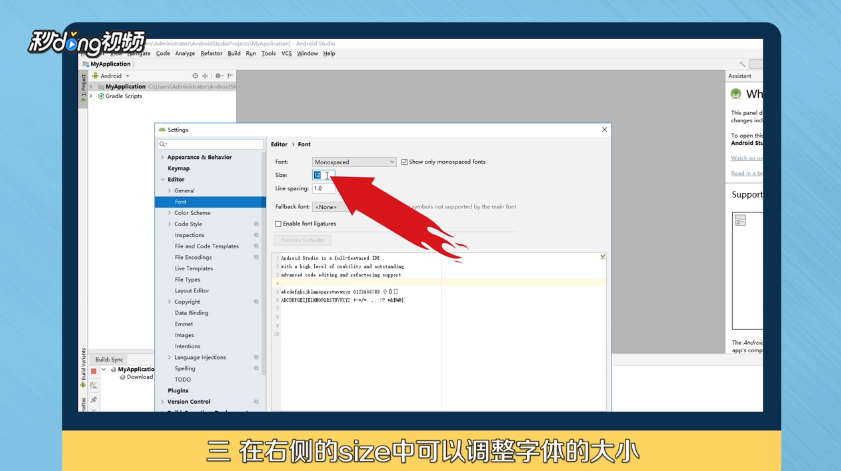The image size is (841, 471).
Task: Select Layout Editor item
Action: [x=191, y=291]
